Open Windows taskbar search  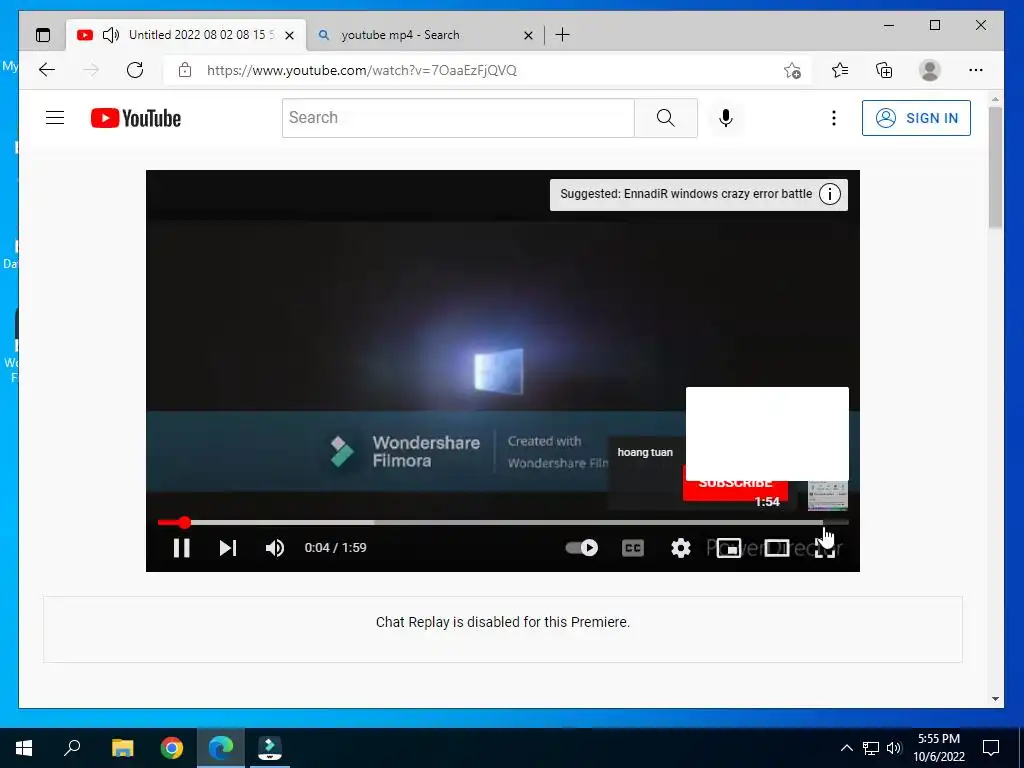click(72, 748)
